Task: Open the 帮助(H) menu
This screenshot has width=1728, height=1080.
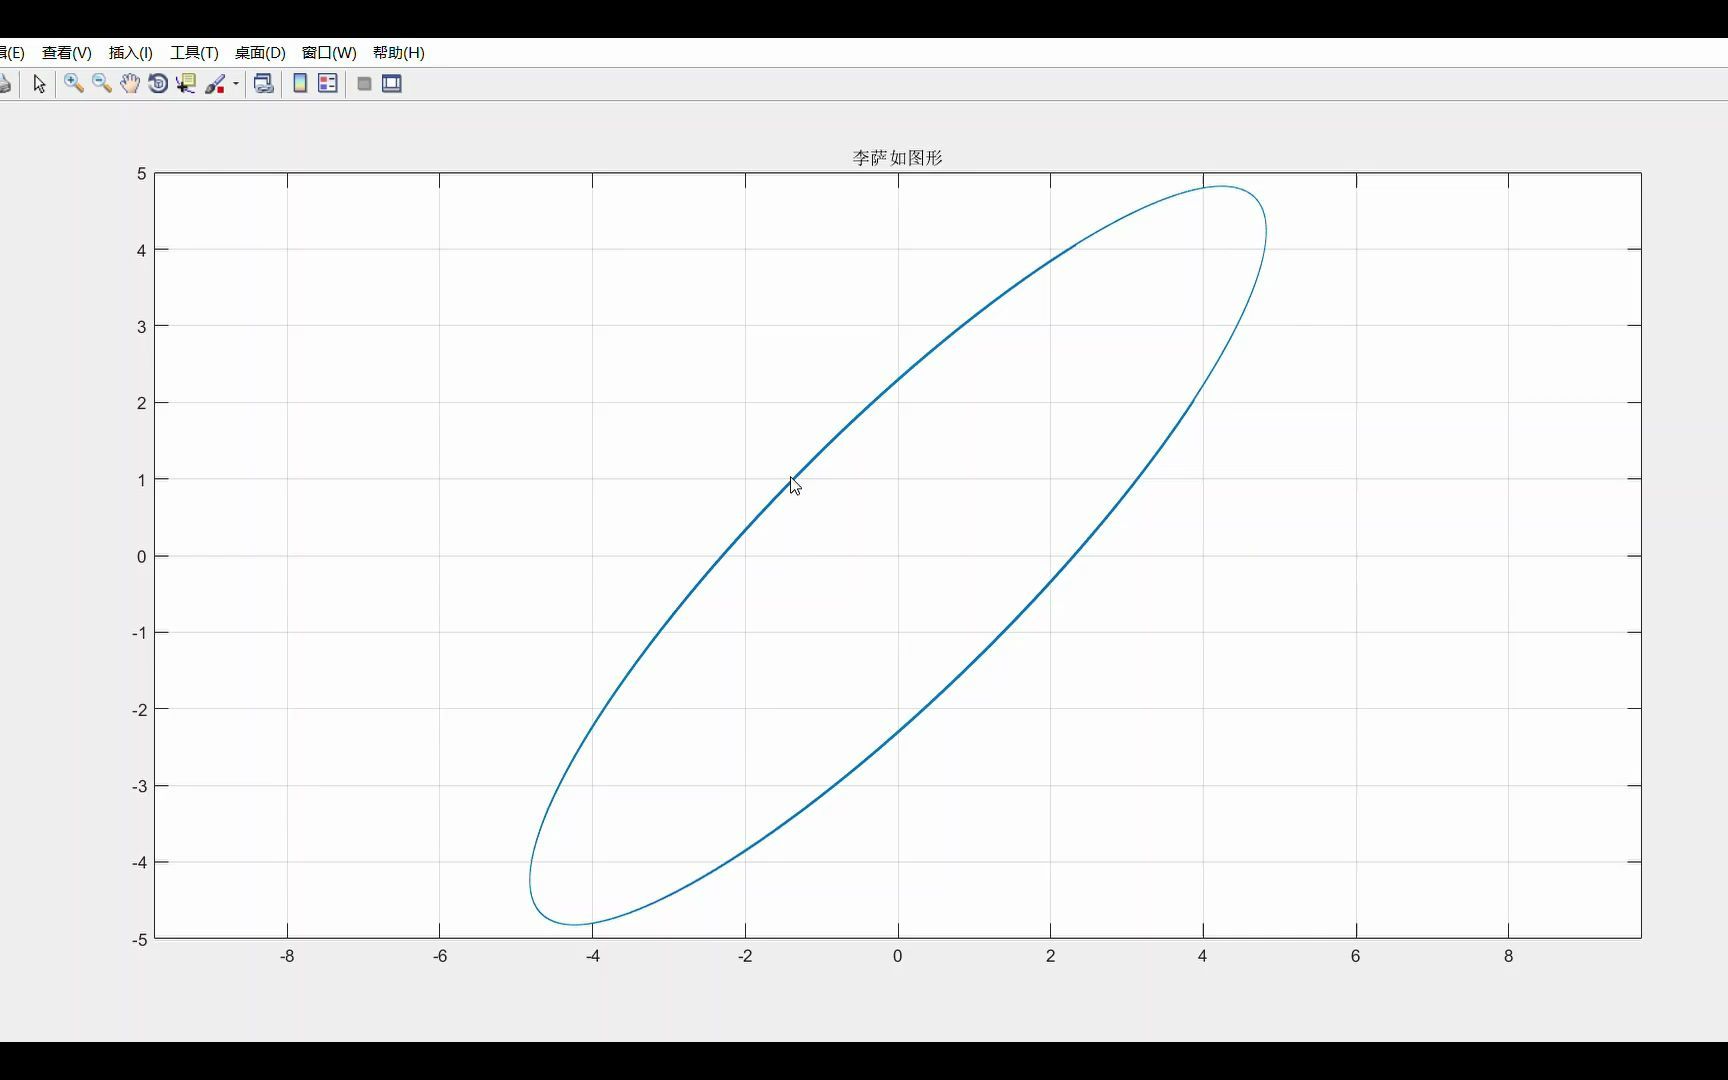Action: [398, 53]
